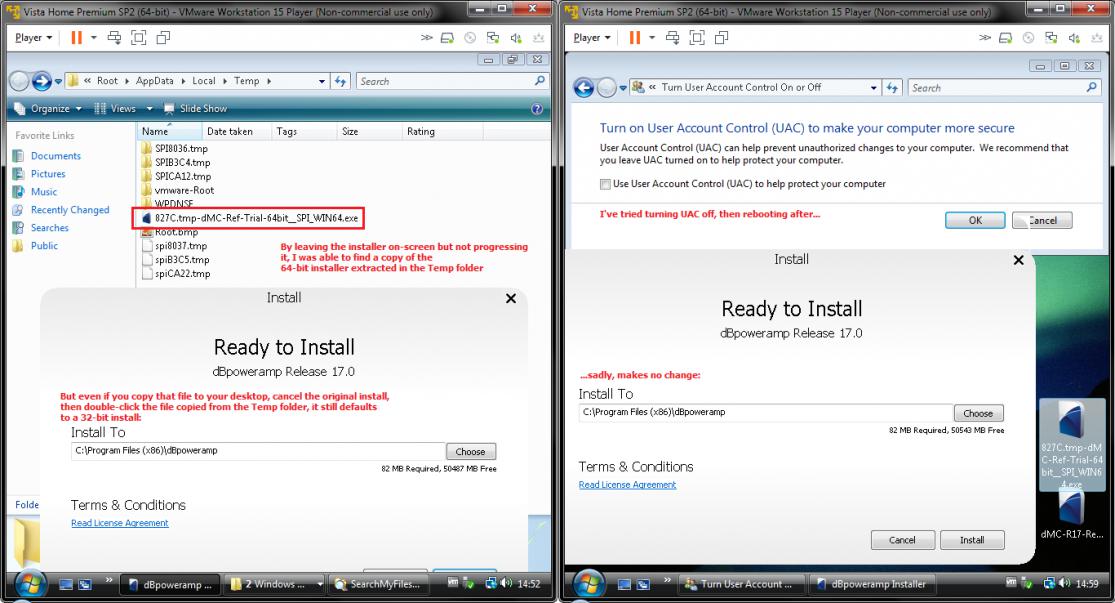Click sound card icon in right VMware toolbar
This screenshot has height=603, width=1115.
[x=1074, y=38]
